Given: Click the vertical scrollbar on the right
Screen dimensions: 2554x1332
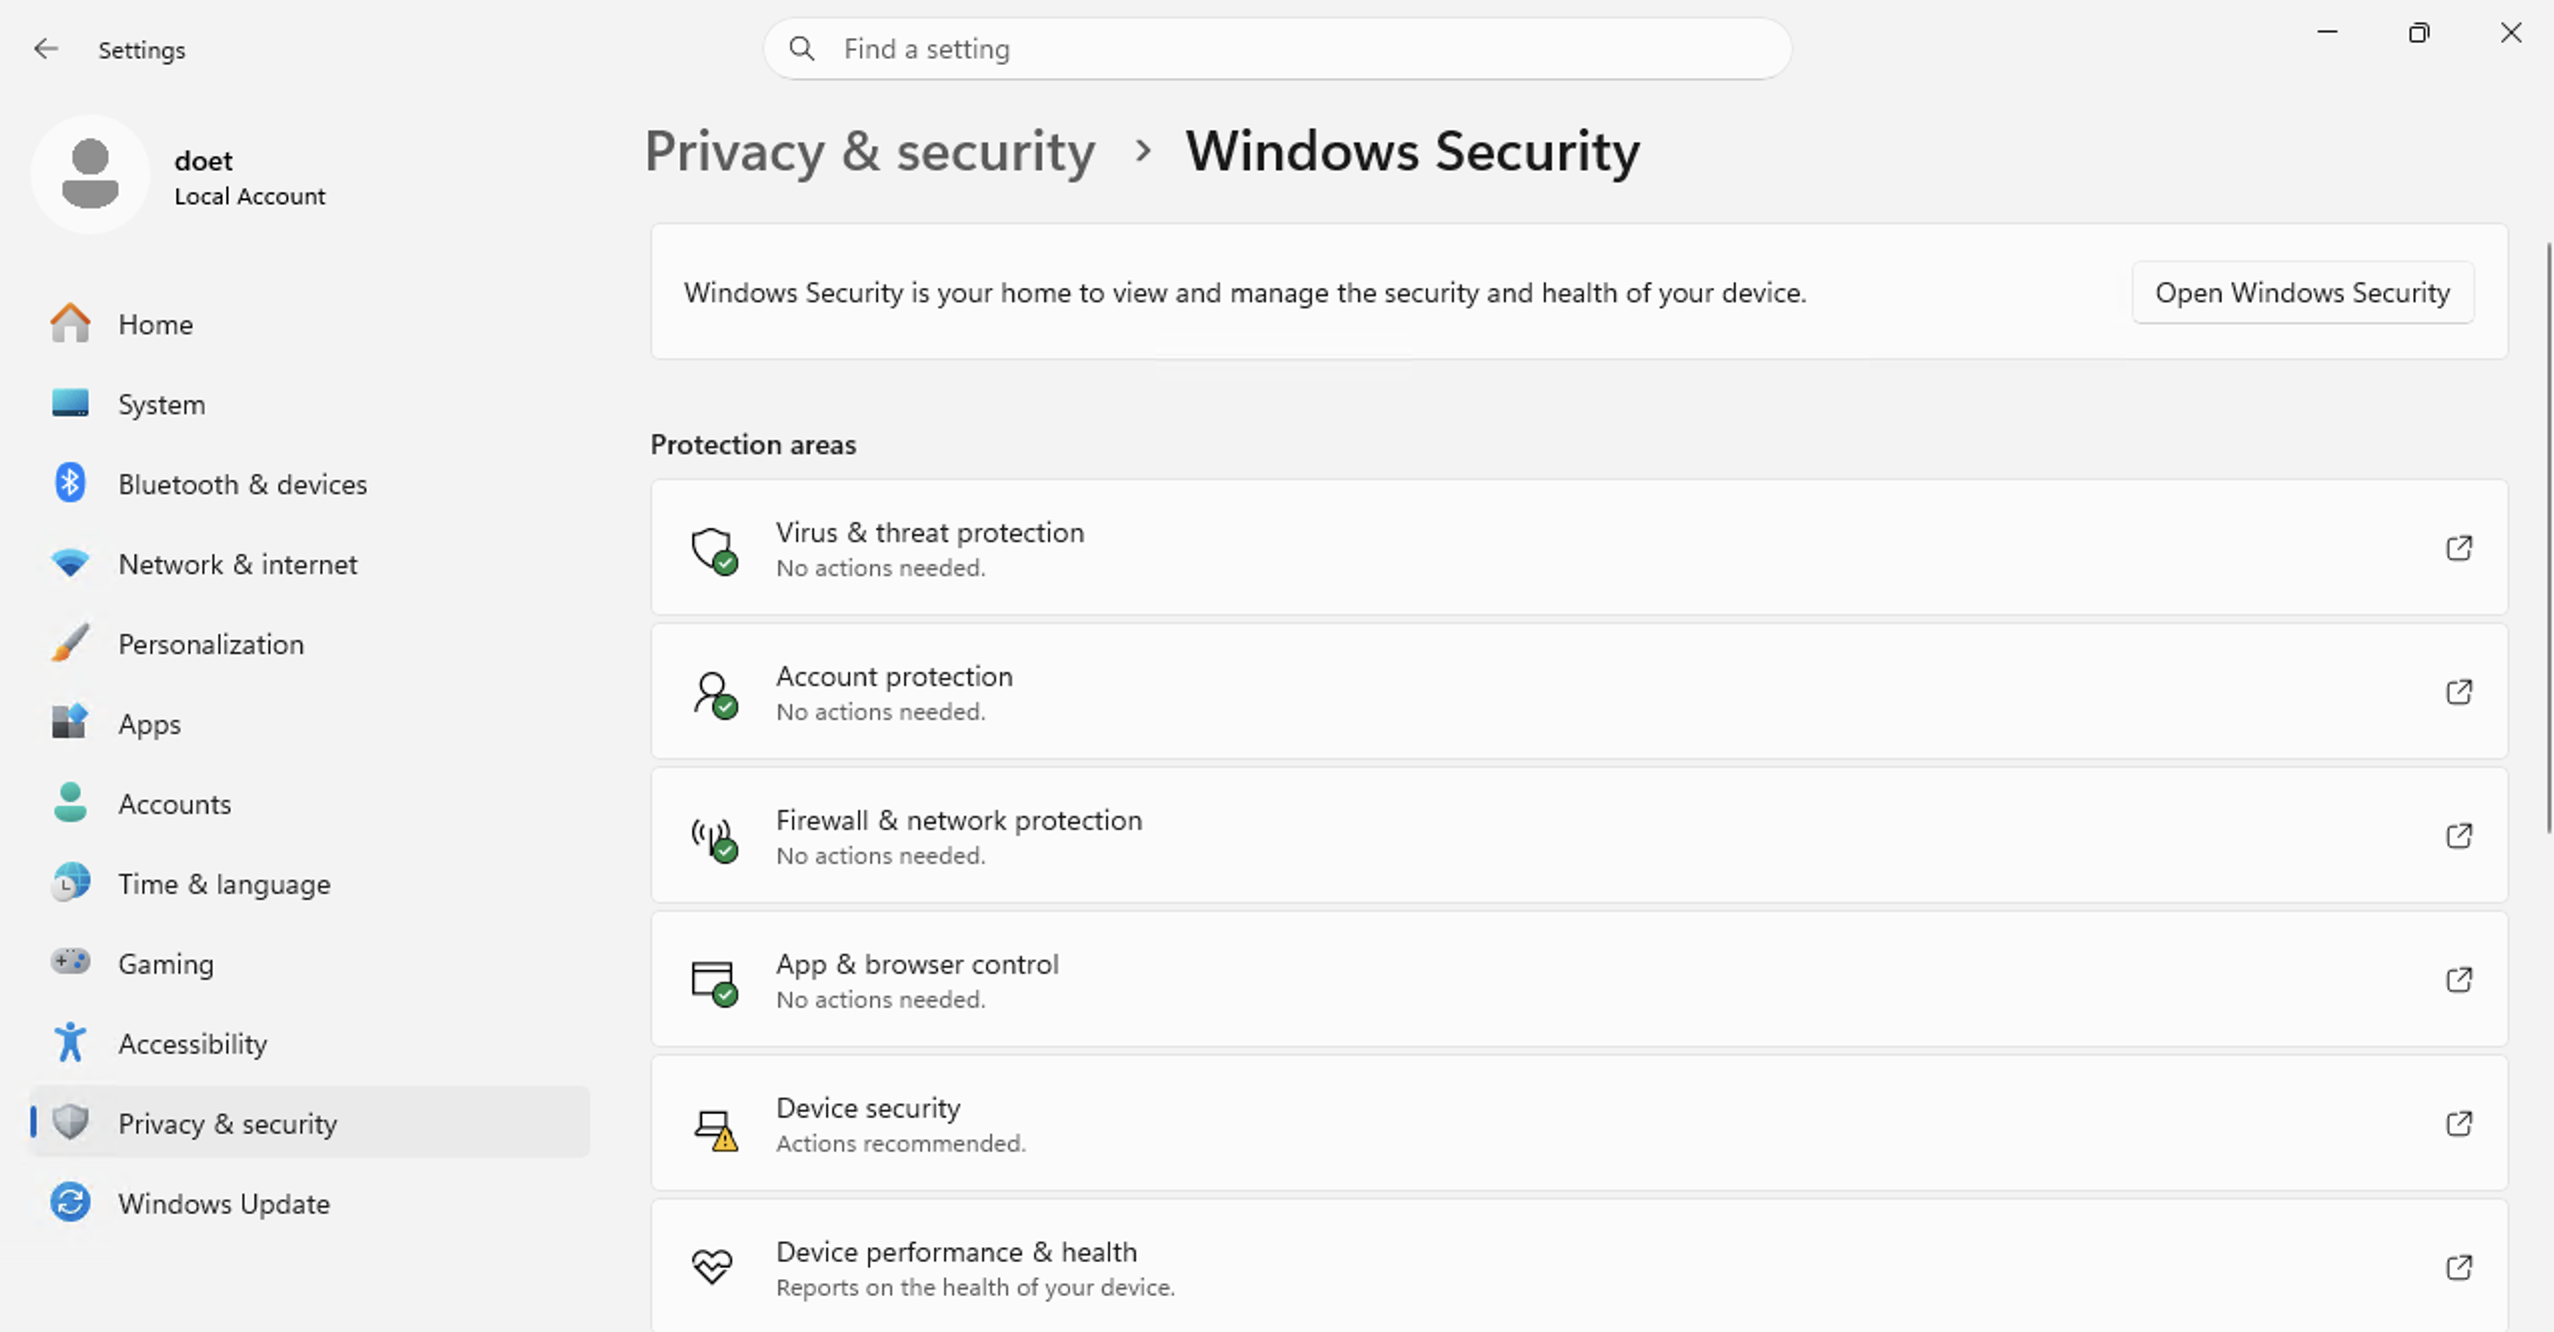Looking at the screenshot, I should [x=2547, y=540].
